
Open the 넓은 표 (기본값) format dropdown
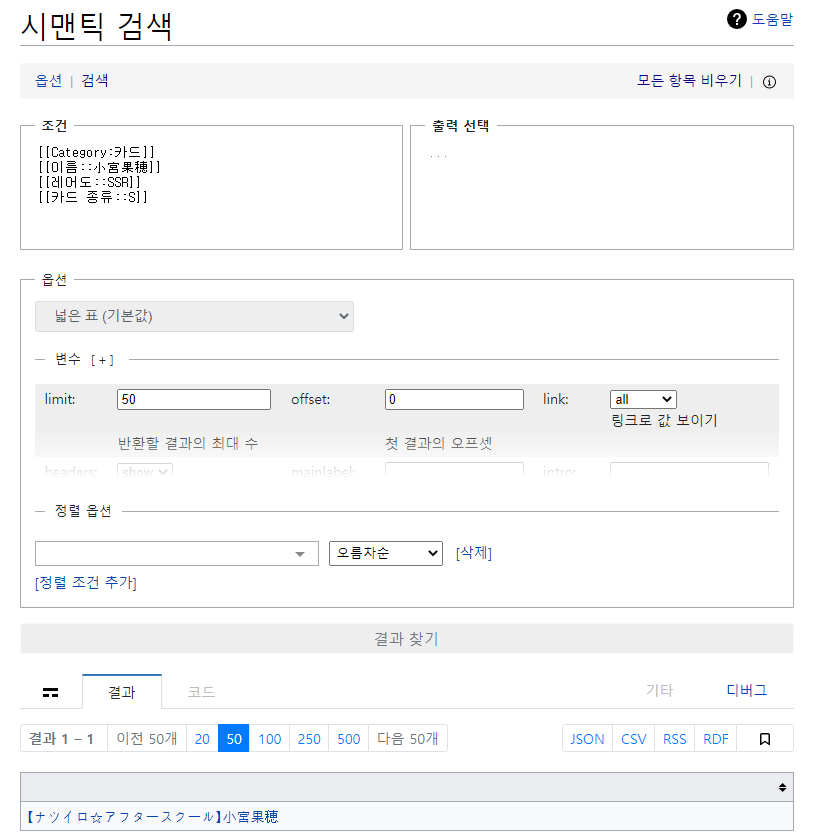click(x=194, y=316)
